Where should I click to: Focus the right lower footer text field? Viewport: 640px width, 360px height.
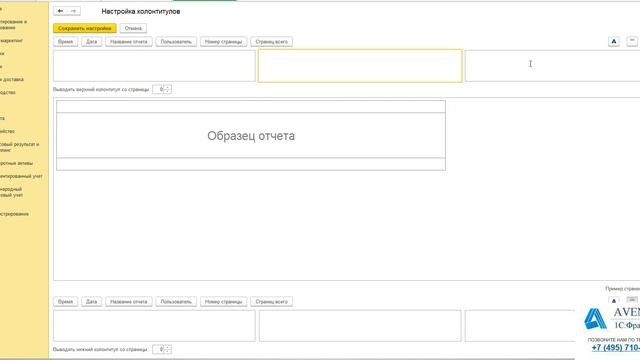pyautogui.click(x=520, y=326)
